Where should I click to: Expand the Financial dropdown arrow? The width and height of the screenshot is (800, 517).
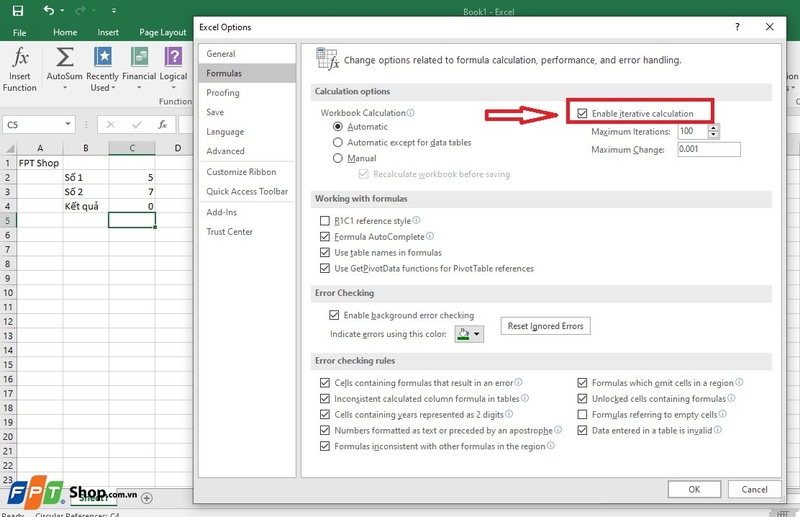click(x=139, y=88)
